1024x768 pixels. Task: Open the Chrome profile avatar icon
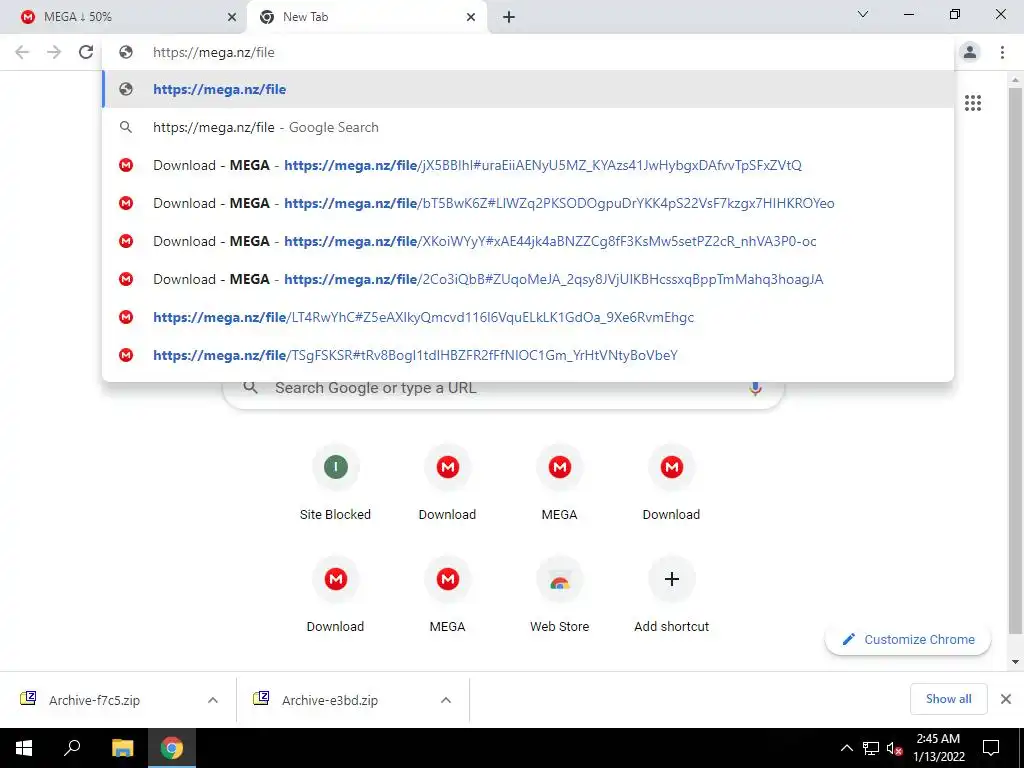[970, 52]
